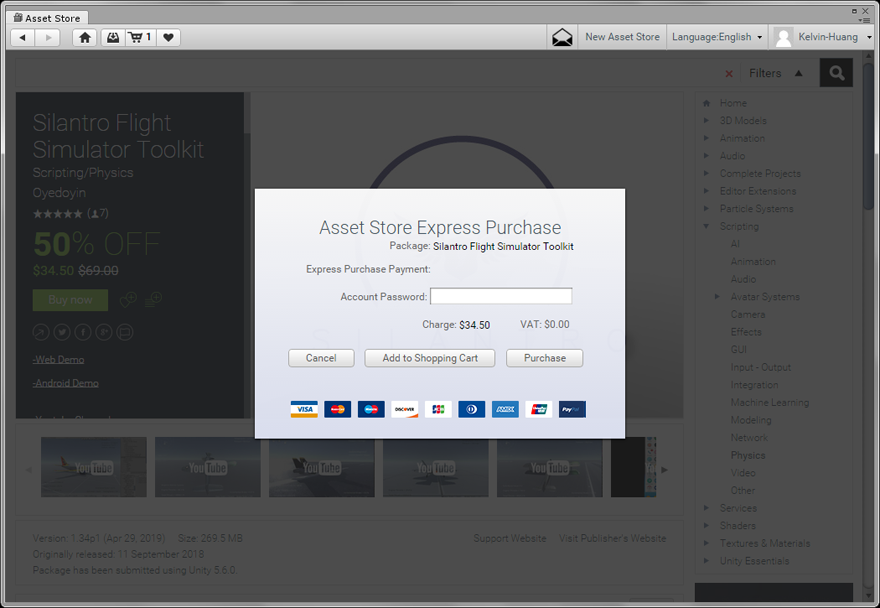
Task: Click New Asset Store button
Action: point(622,37)
